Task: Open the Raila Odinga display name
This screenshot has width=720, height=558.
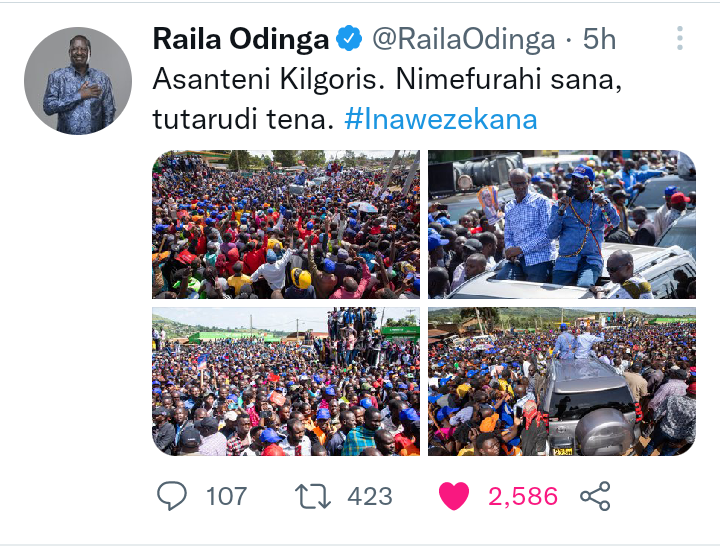Action: 241,39
